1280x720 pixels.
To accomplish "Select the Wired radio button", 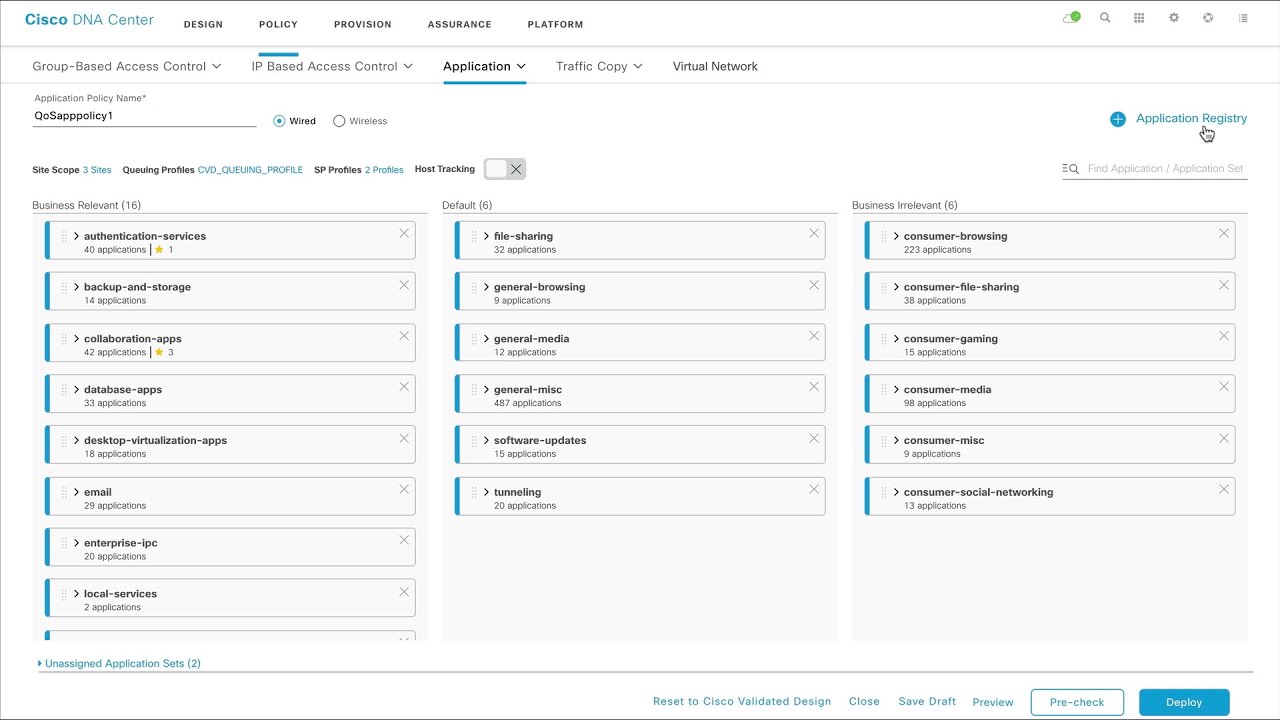I will 279,121.
